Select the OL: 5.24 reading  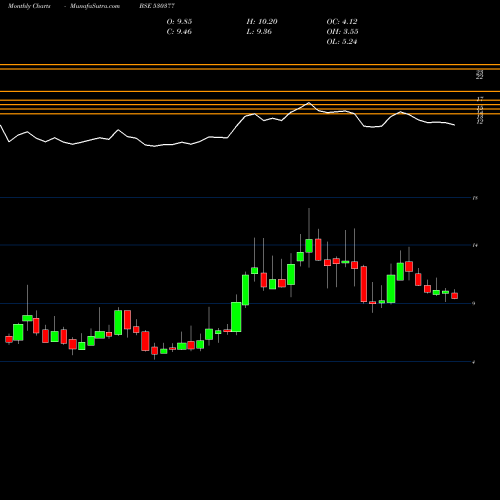click(342, 42)
